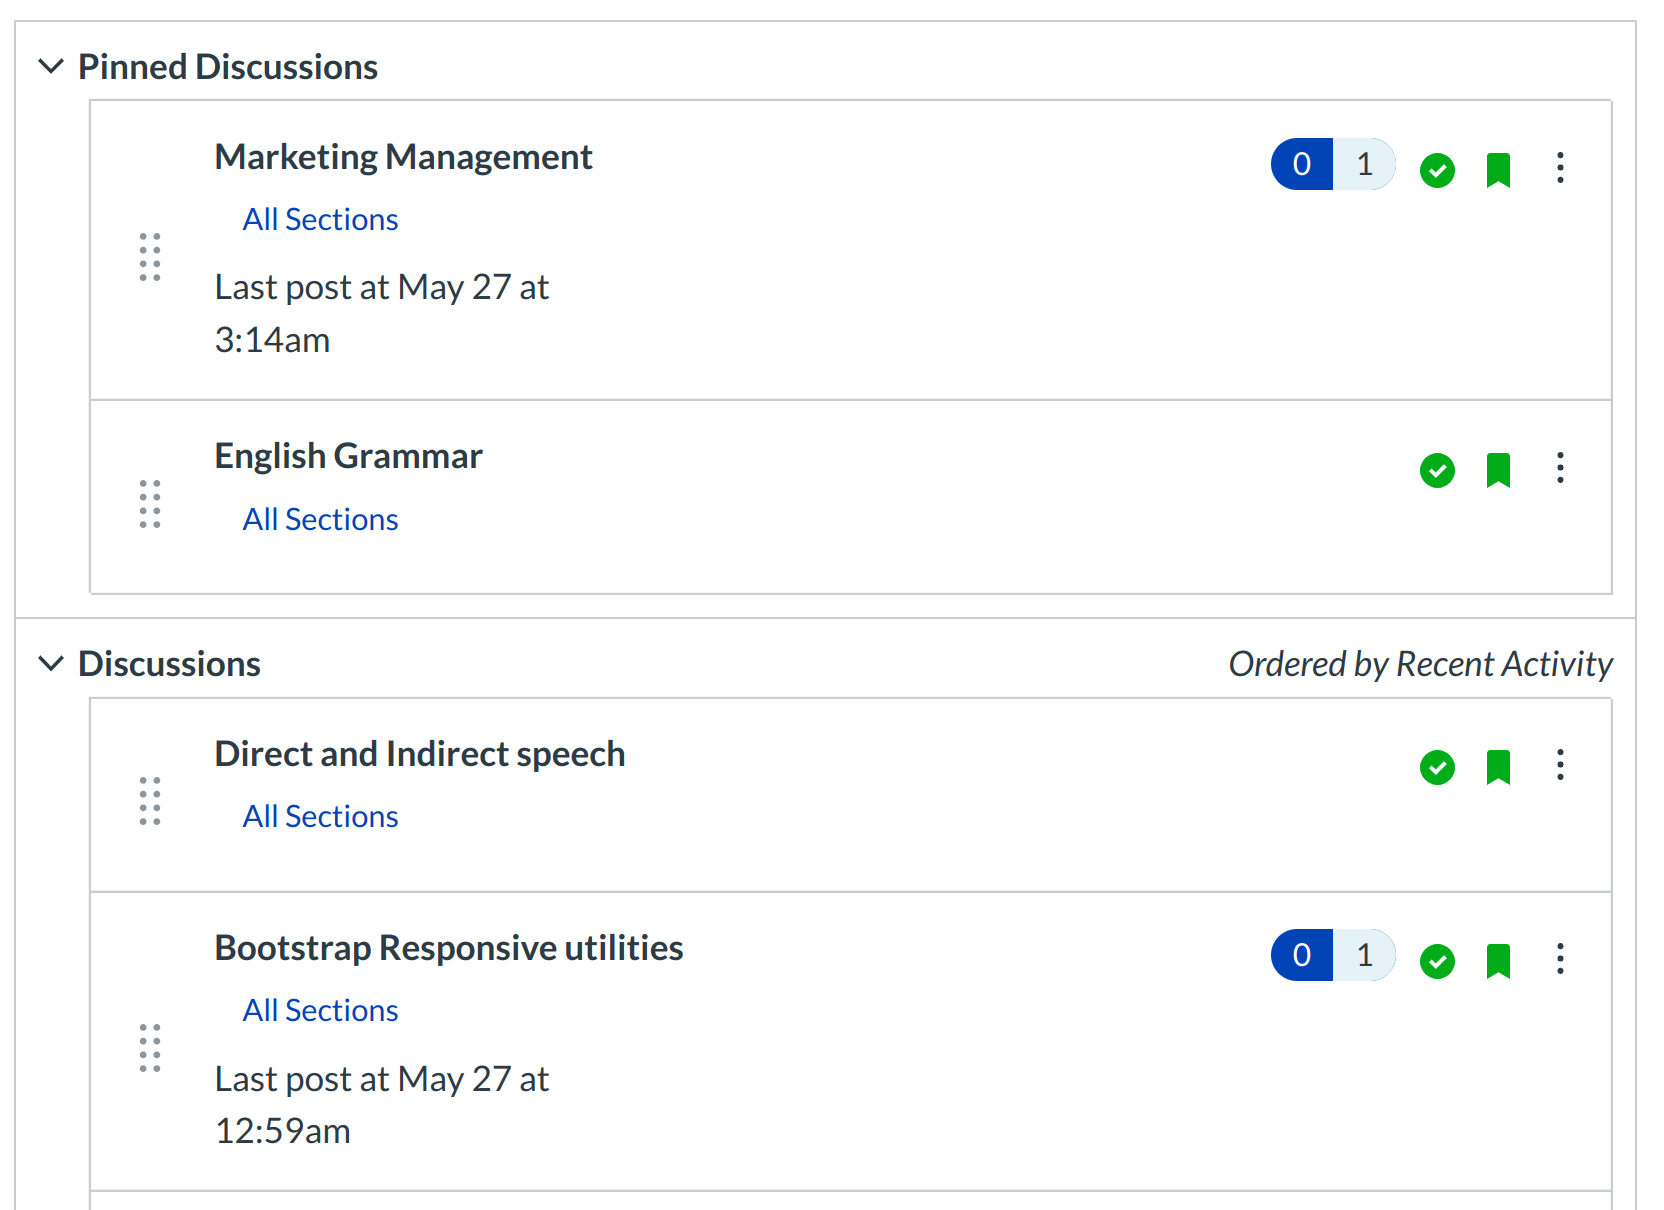Click the unread count badge for Marketing Management
This screenshot has width=1664, height=1210.
[1302, 164]
